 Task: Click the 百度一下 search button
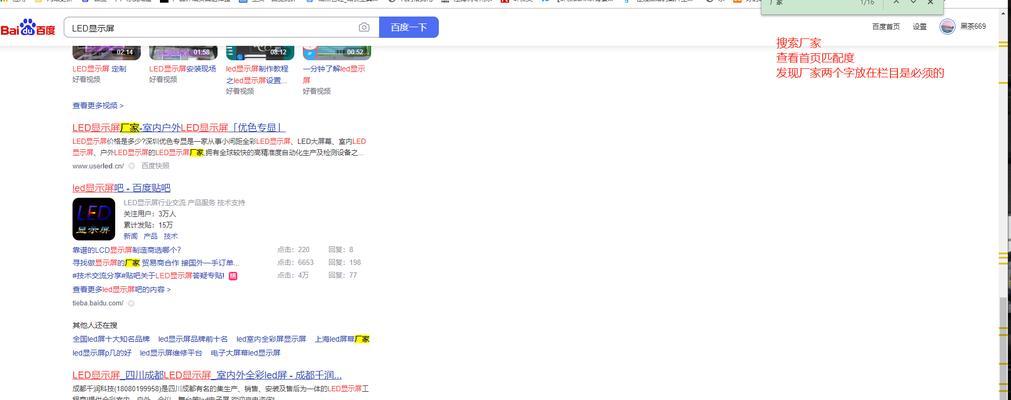point(409,28)
